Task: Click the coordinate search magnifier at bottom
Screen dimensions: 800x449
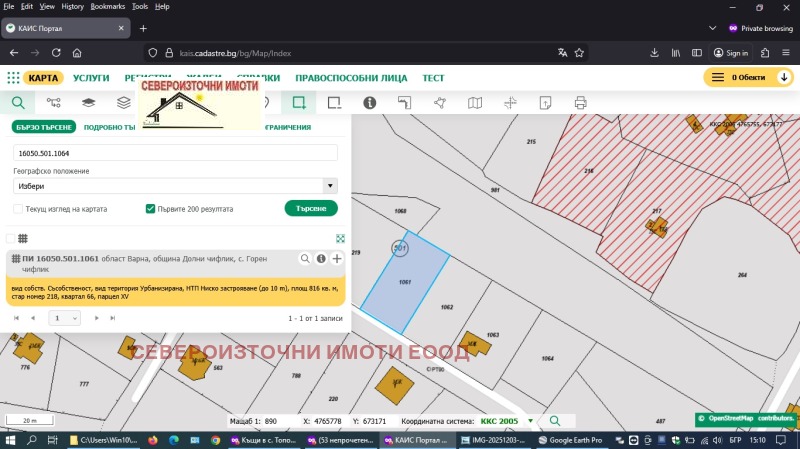Action: point(555,421)
